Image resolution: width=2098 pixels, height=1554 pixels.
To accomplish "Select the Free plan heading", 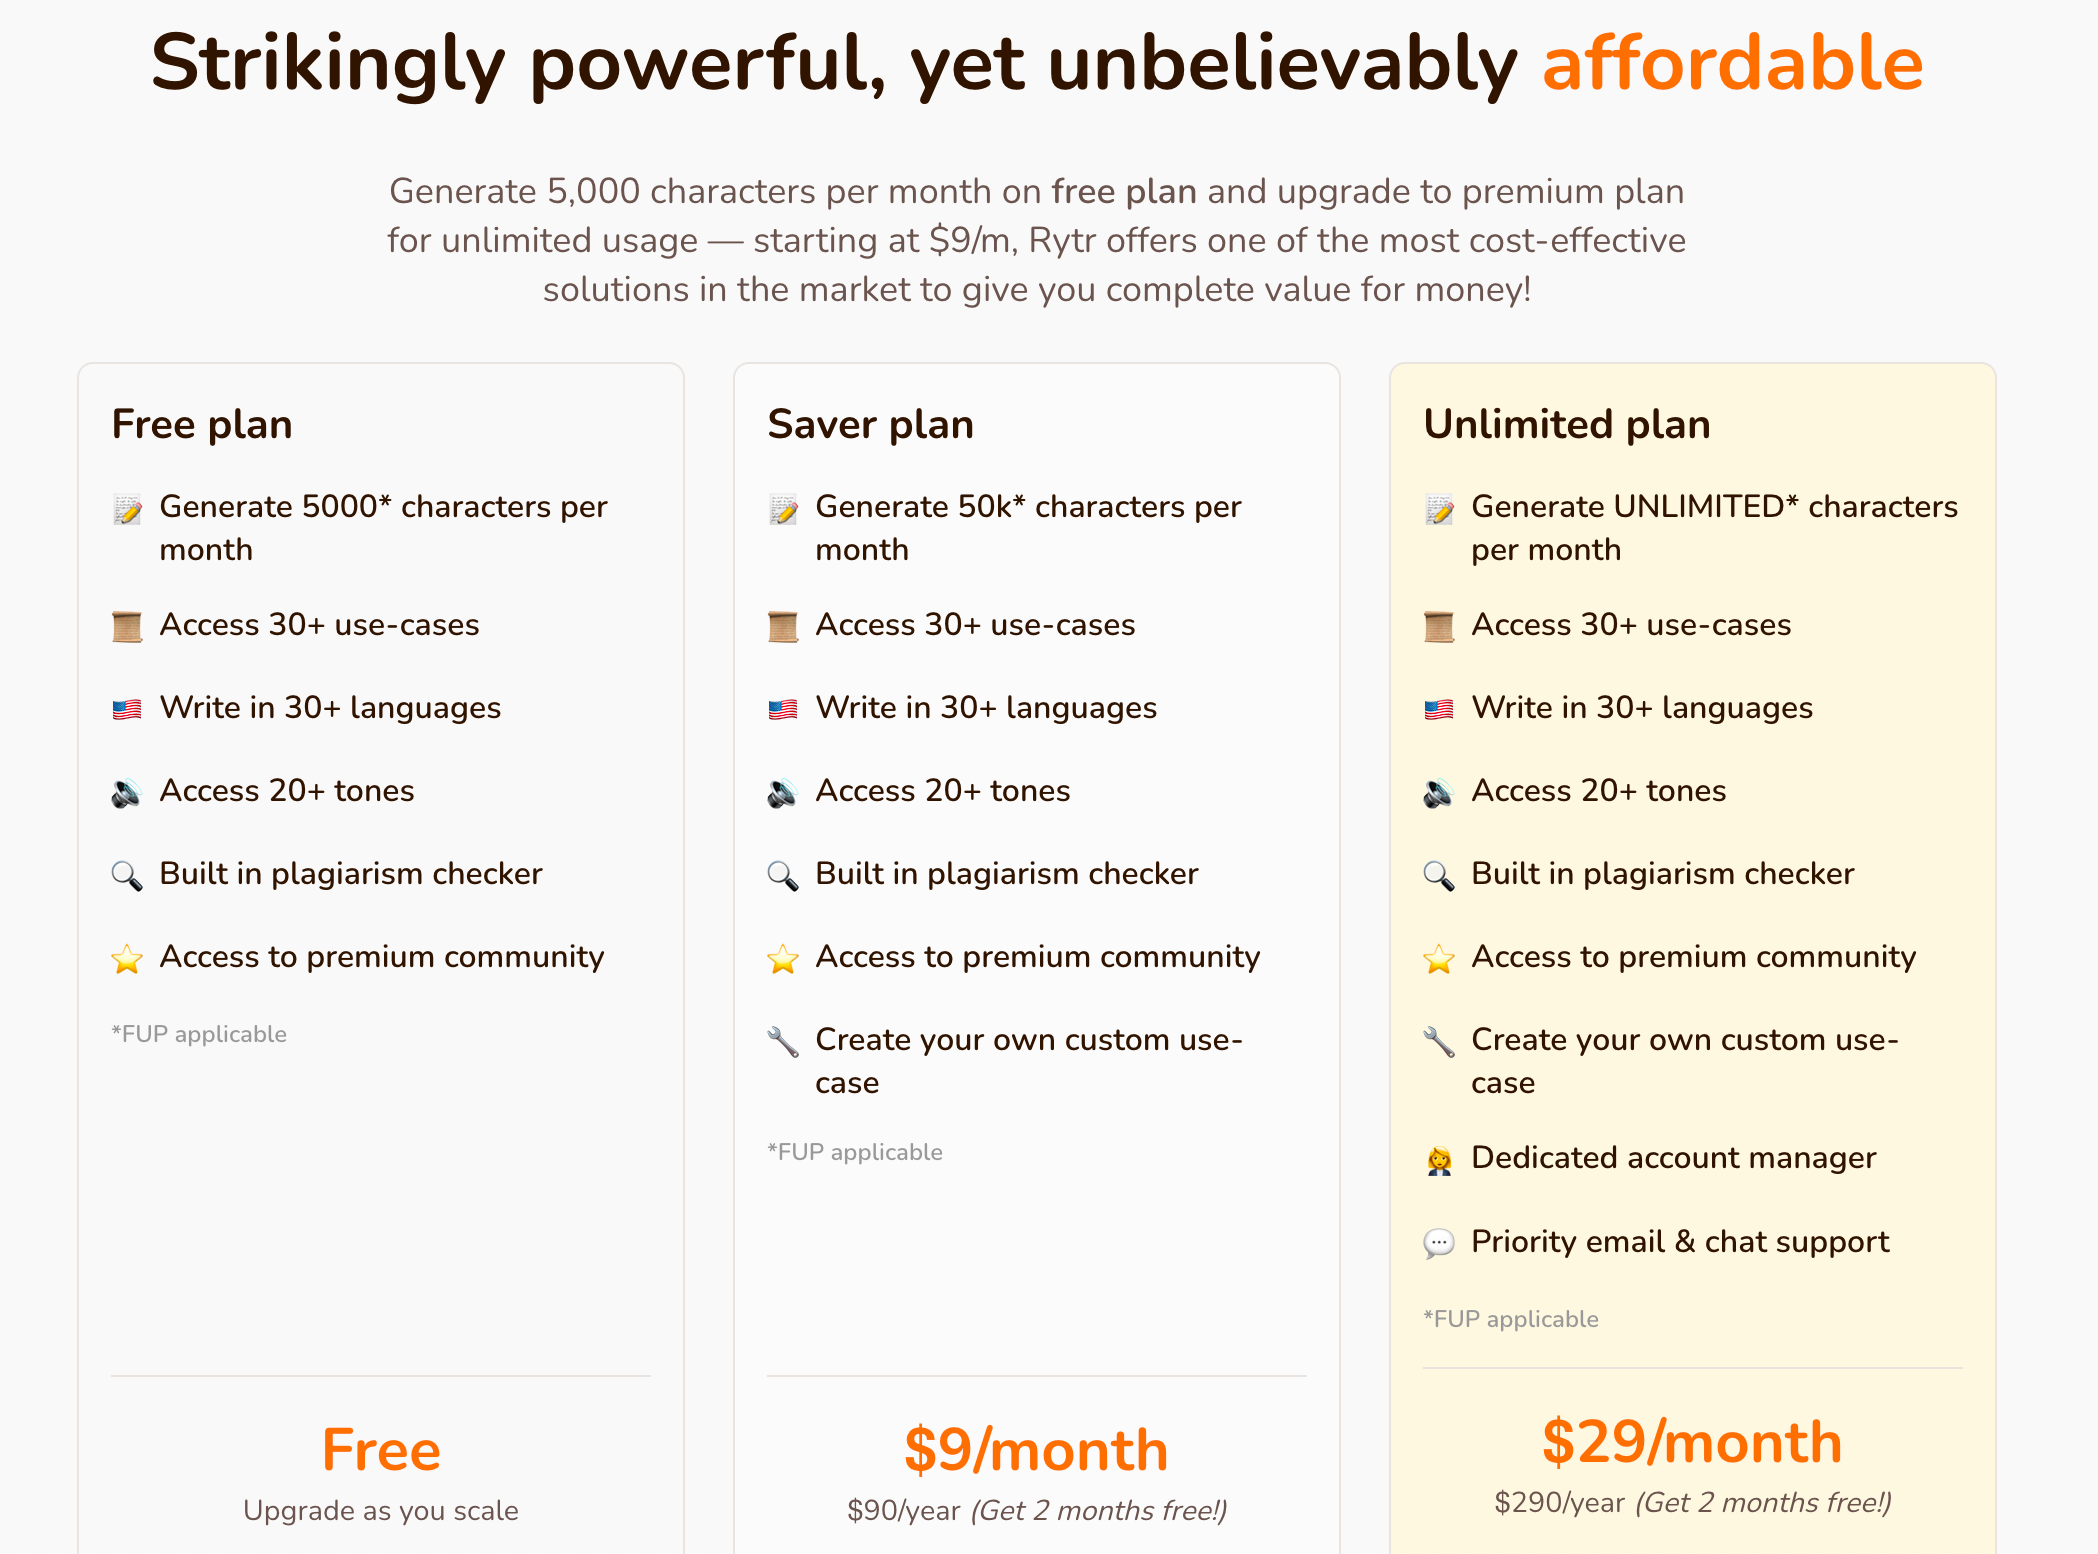I will click(x=202, y=424).
